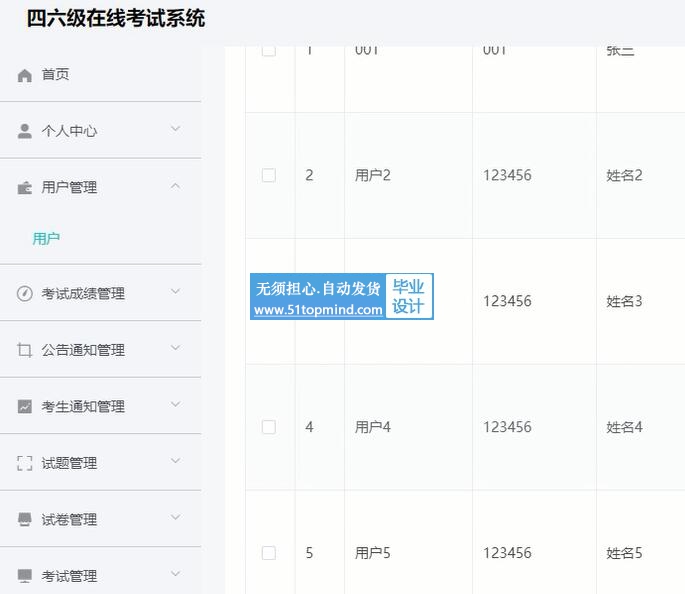Click password 123456 in 用户4 row
685x594 pixels.
[x=507, y=427]
